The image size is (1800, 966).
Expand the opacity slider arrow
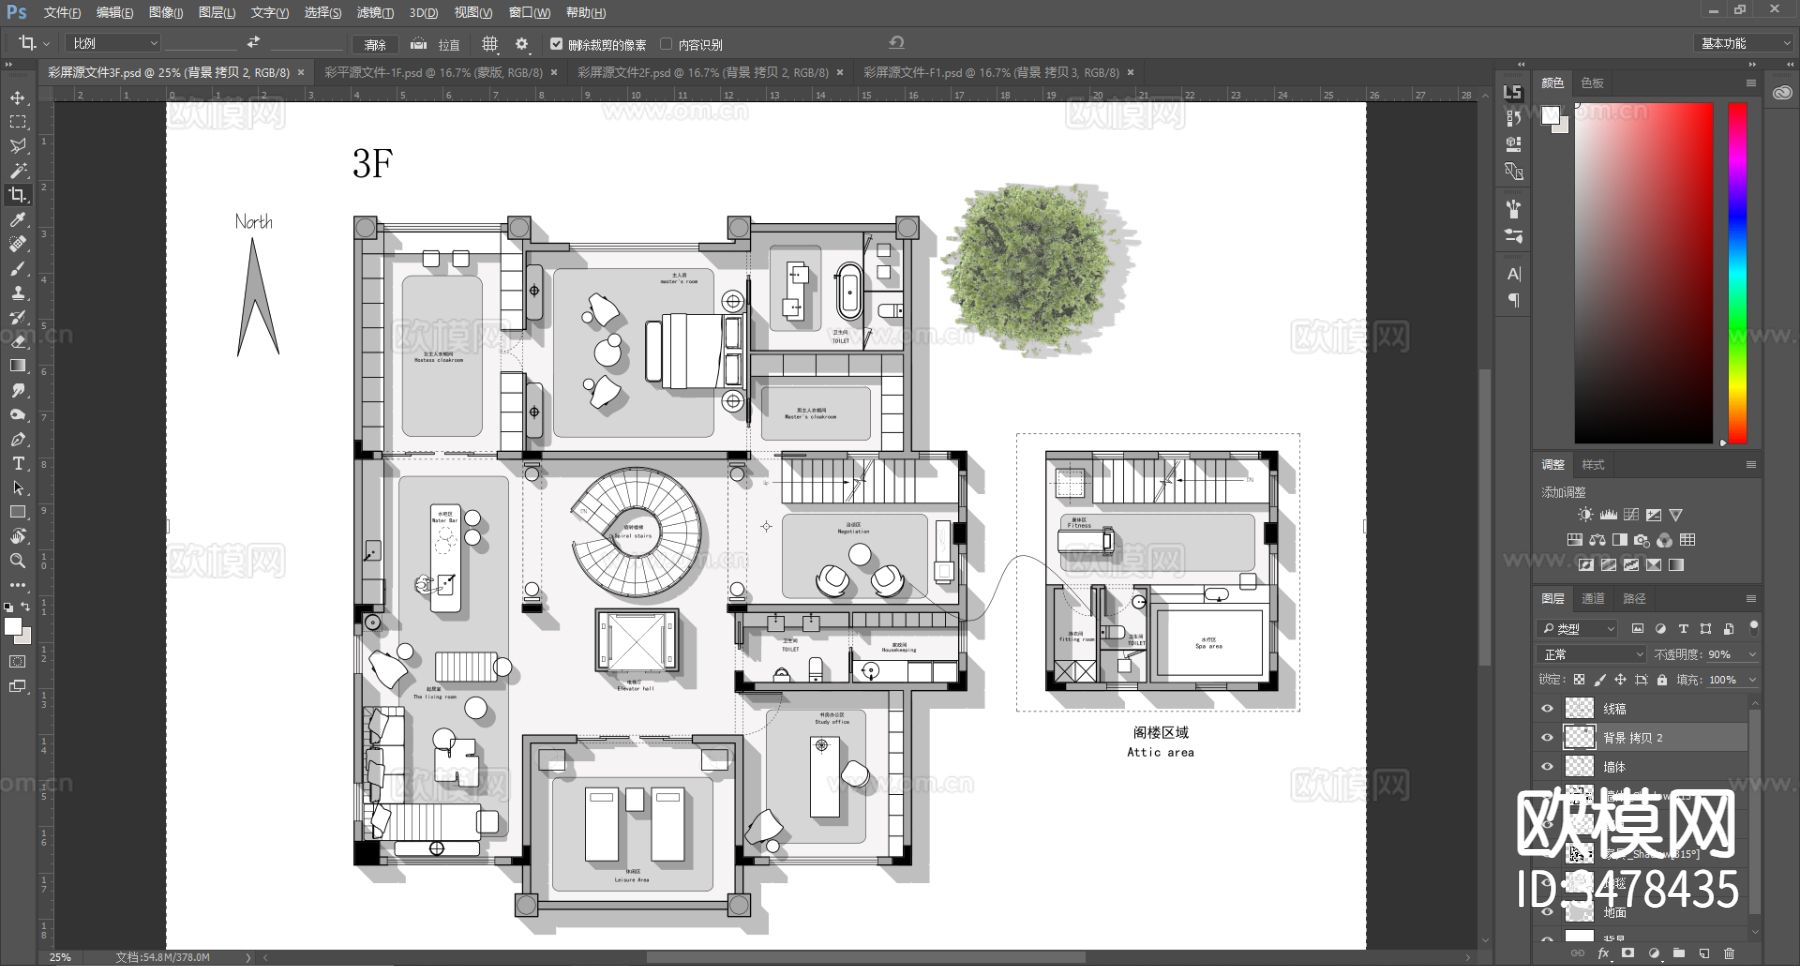(1752, 654)
